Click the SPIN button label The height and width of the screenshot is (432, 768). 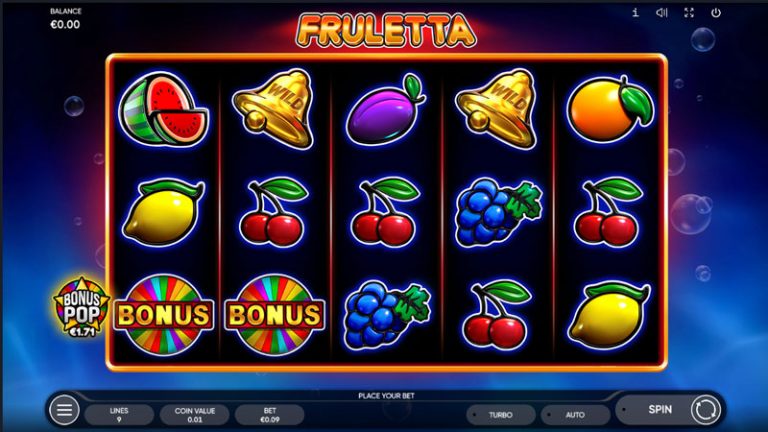click(x=660, y=409)
